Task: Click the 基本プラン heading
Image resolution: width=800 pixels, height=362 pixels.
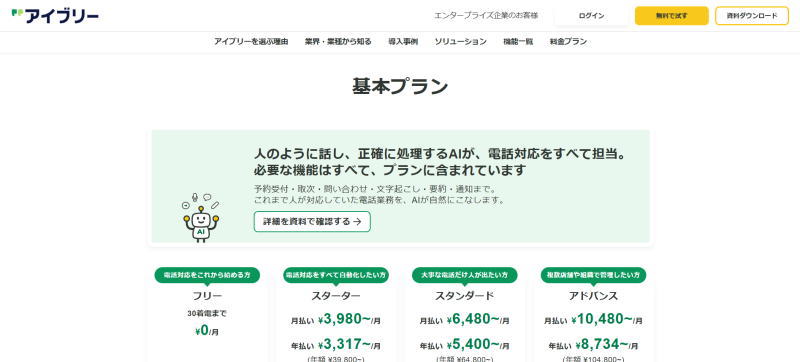Action: pyautogui.click(x=400, y=86)
